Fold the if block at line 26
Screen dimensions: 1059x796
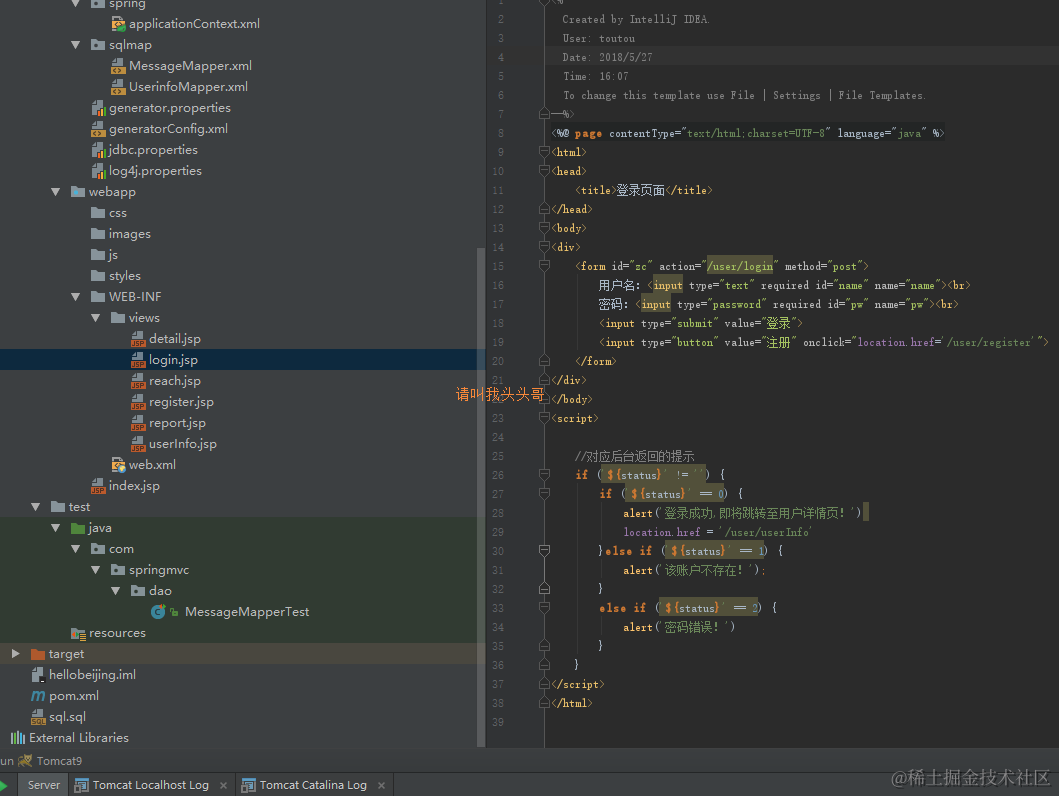544,475
